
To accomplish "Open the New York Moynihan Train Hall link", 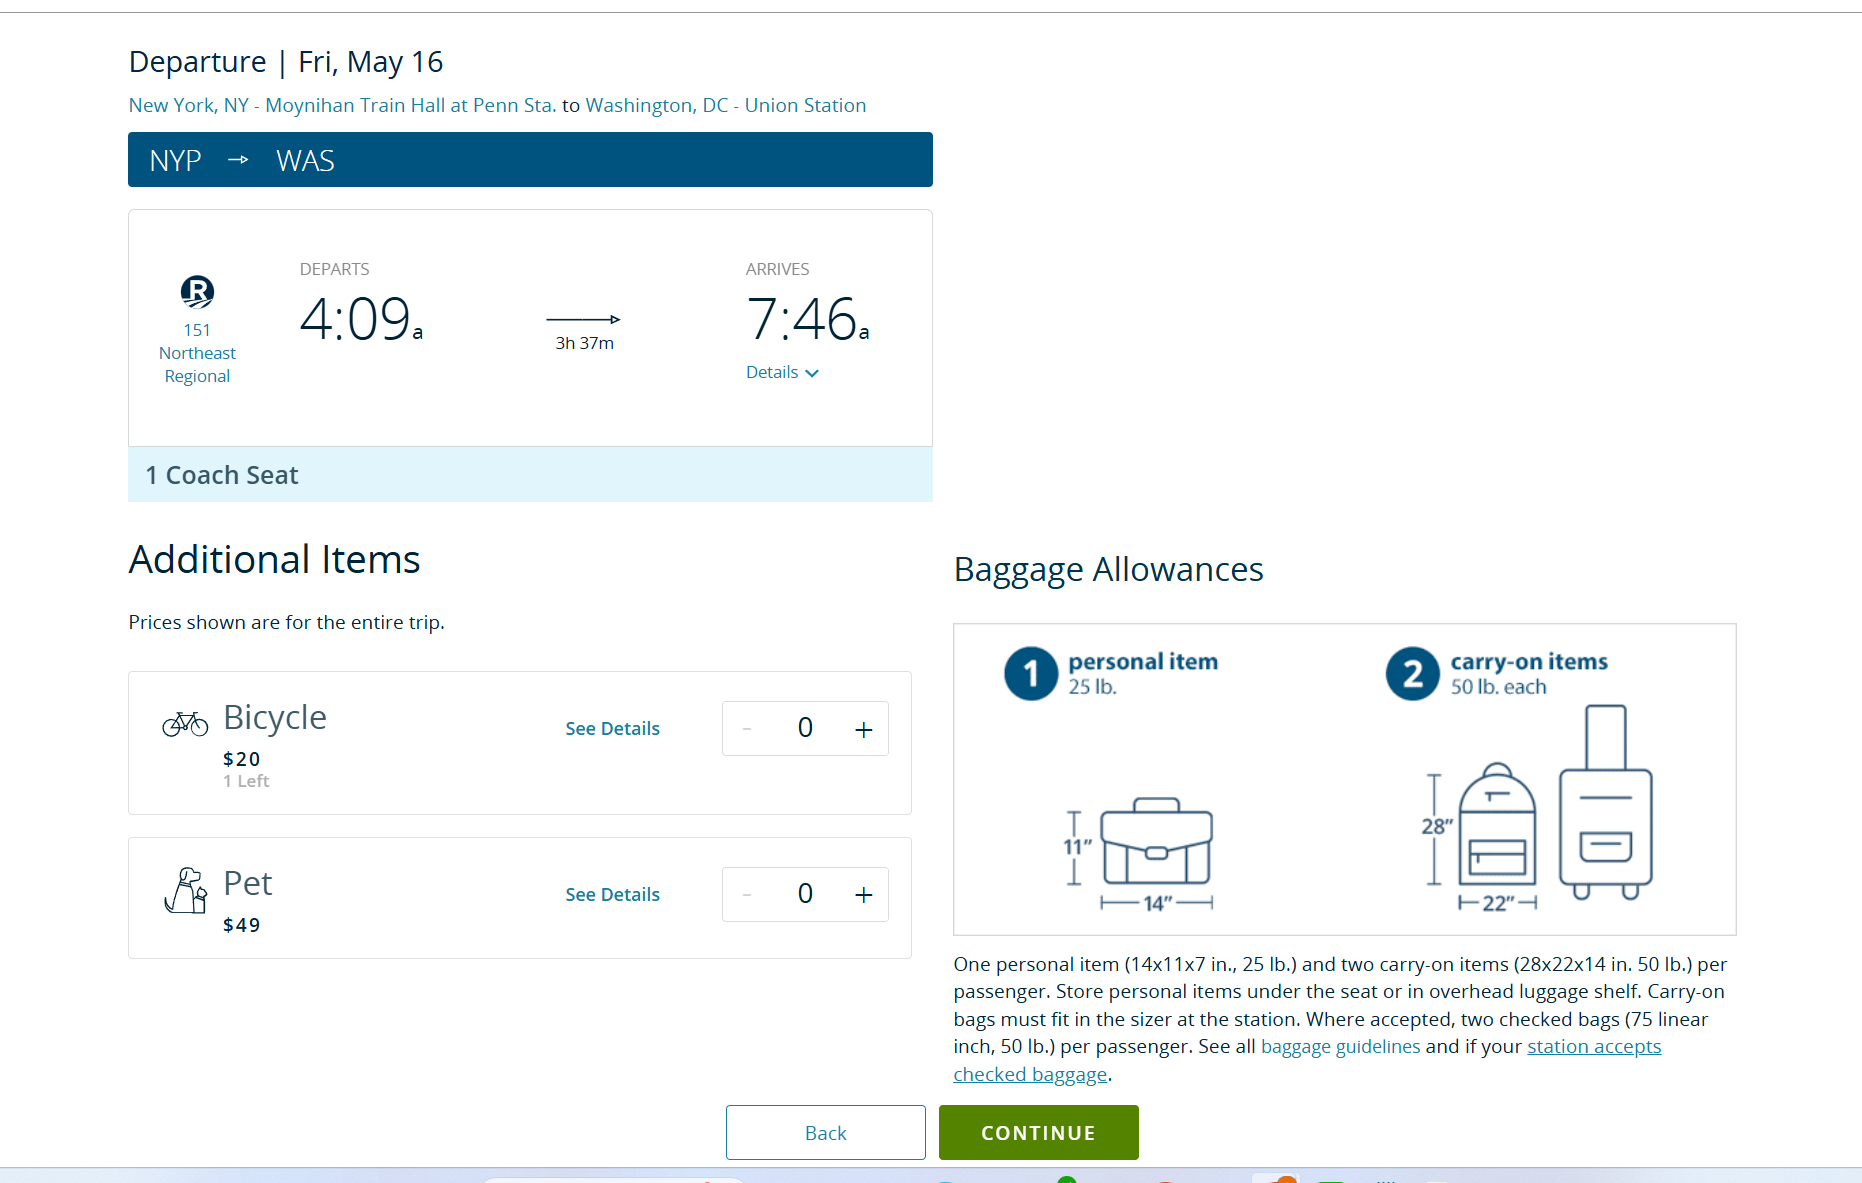I will click(x=342, y=105).
